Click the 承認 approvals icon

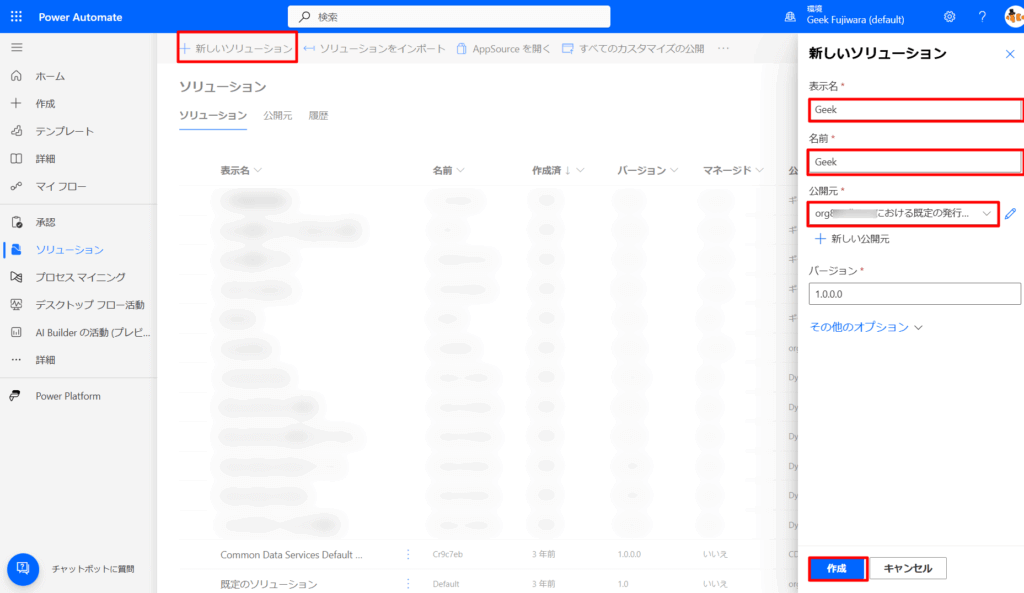coord(16,222)
